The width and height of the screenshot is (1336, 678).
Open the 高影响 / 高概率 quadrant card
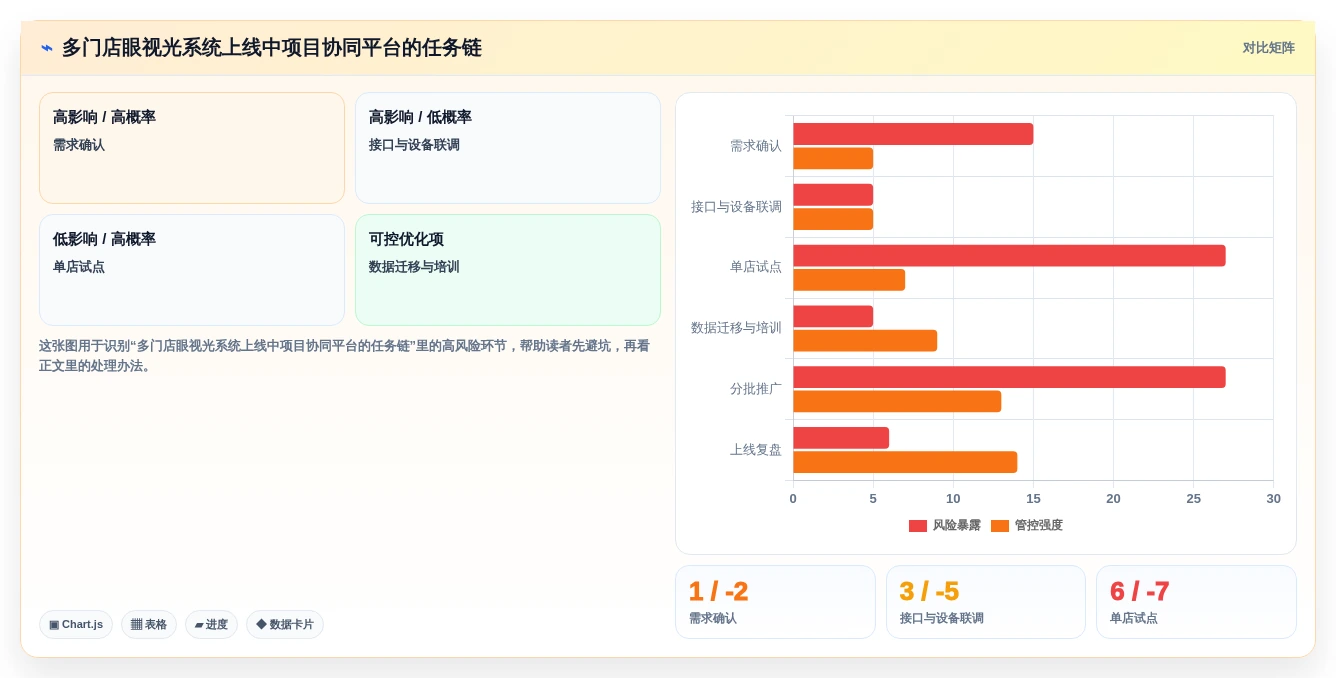coord(192,148)
